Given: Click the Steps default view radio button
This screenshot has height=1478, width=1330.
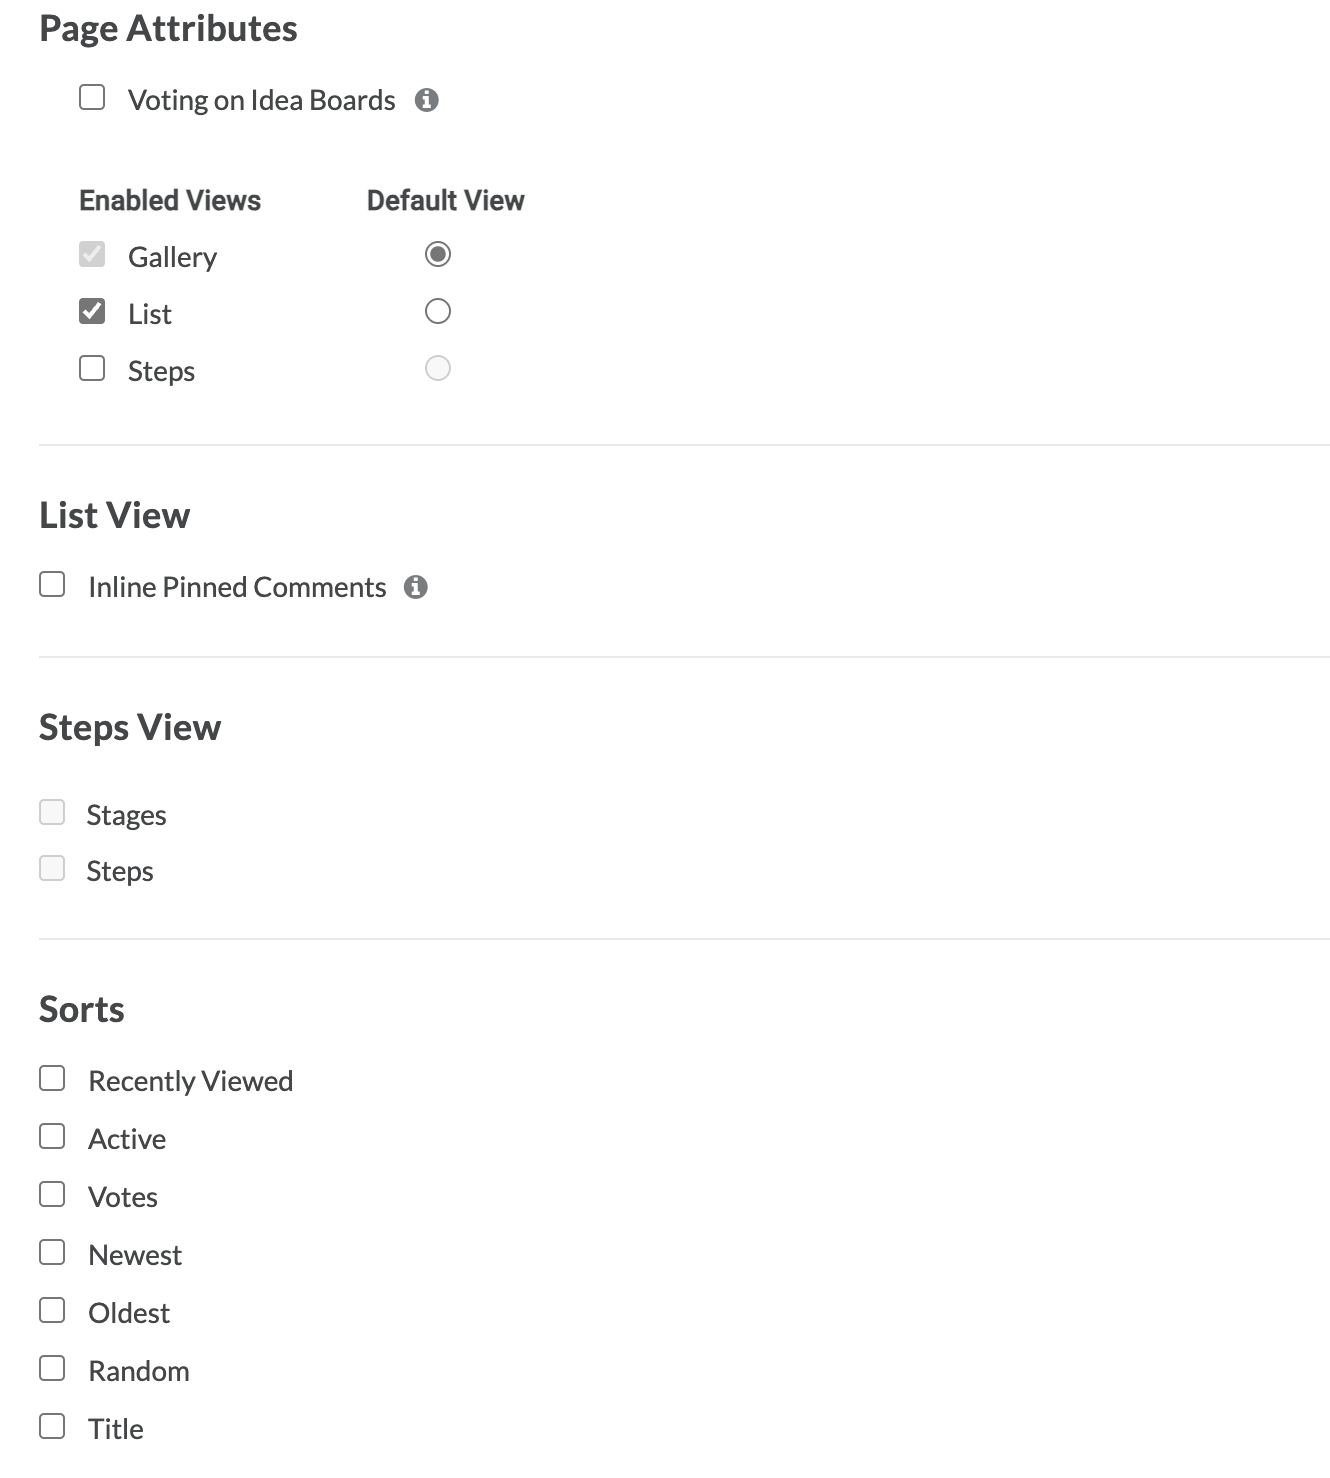Looking at the screenshot, I should 438,368.
